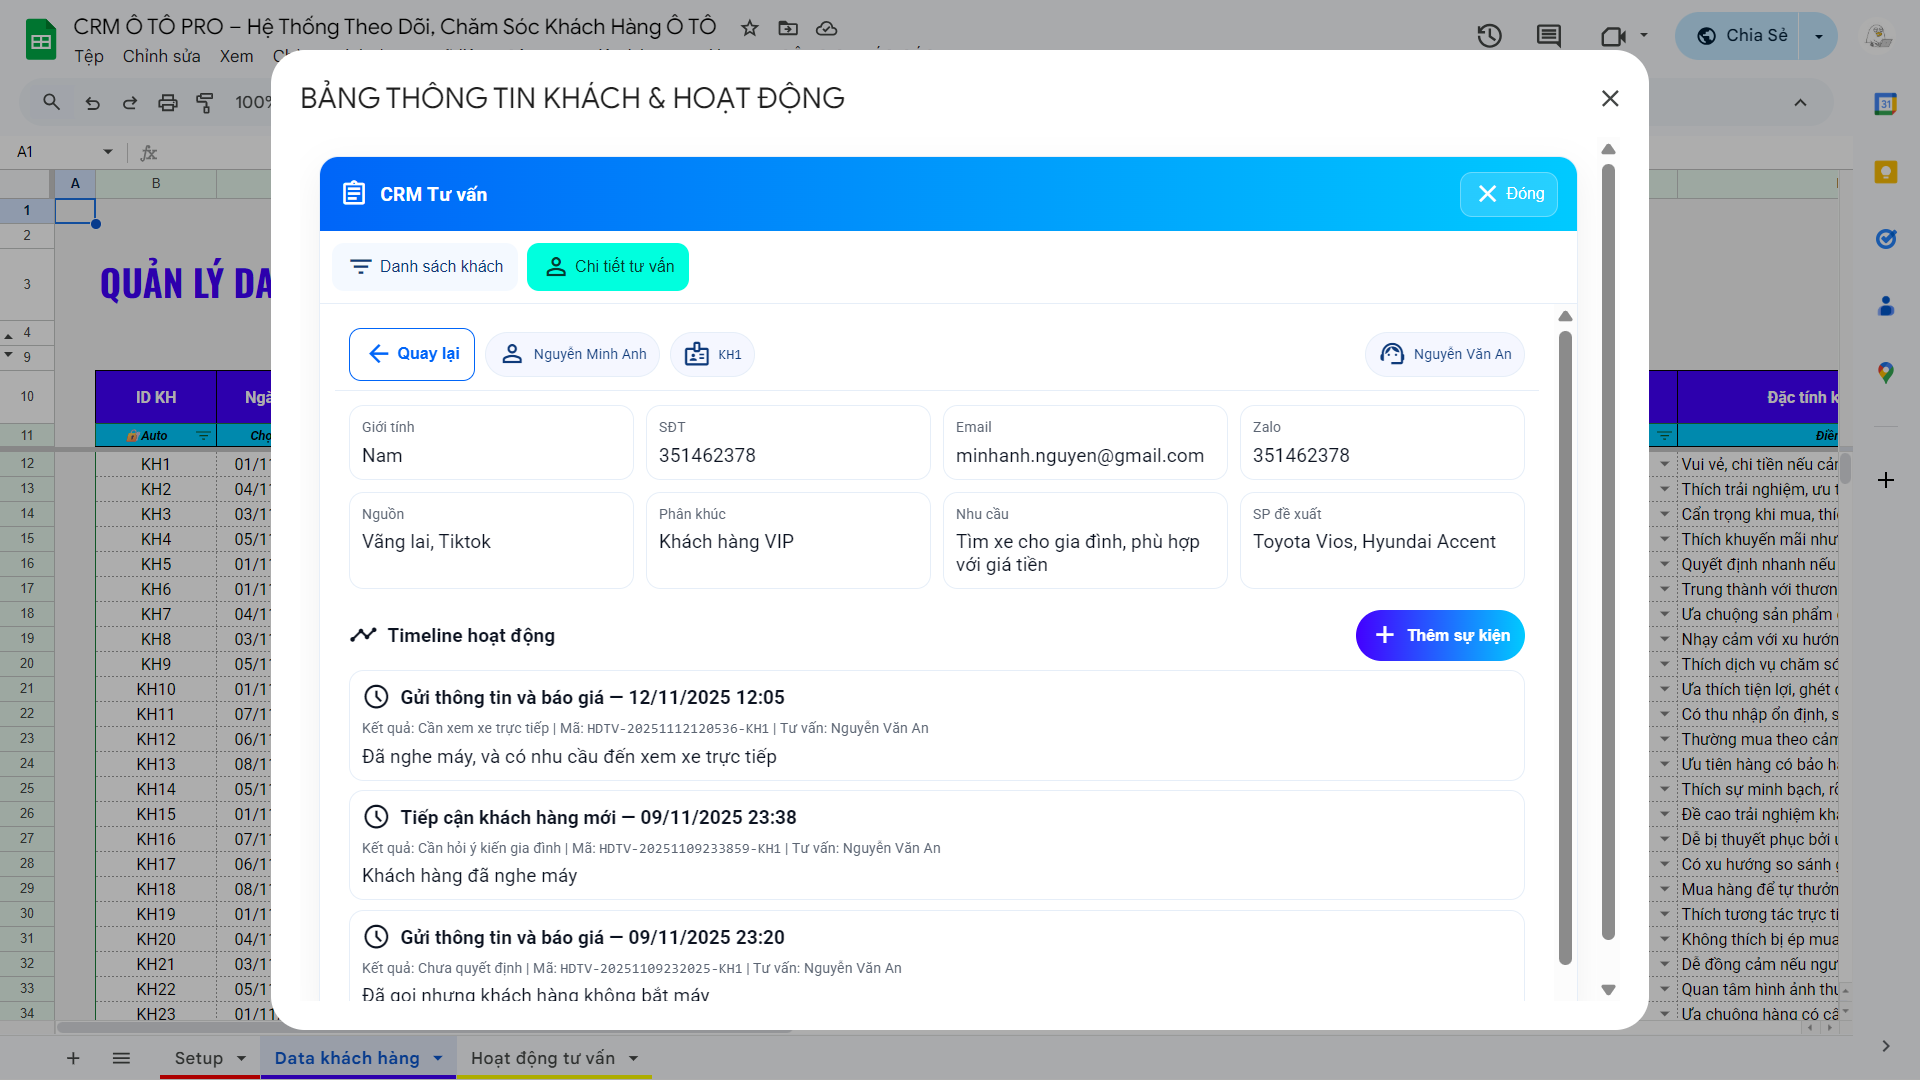Open version history clock icon
The width and height of the screenshot is (1920, 1080).
1489,36
